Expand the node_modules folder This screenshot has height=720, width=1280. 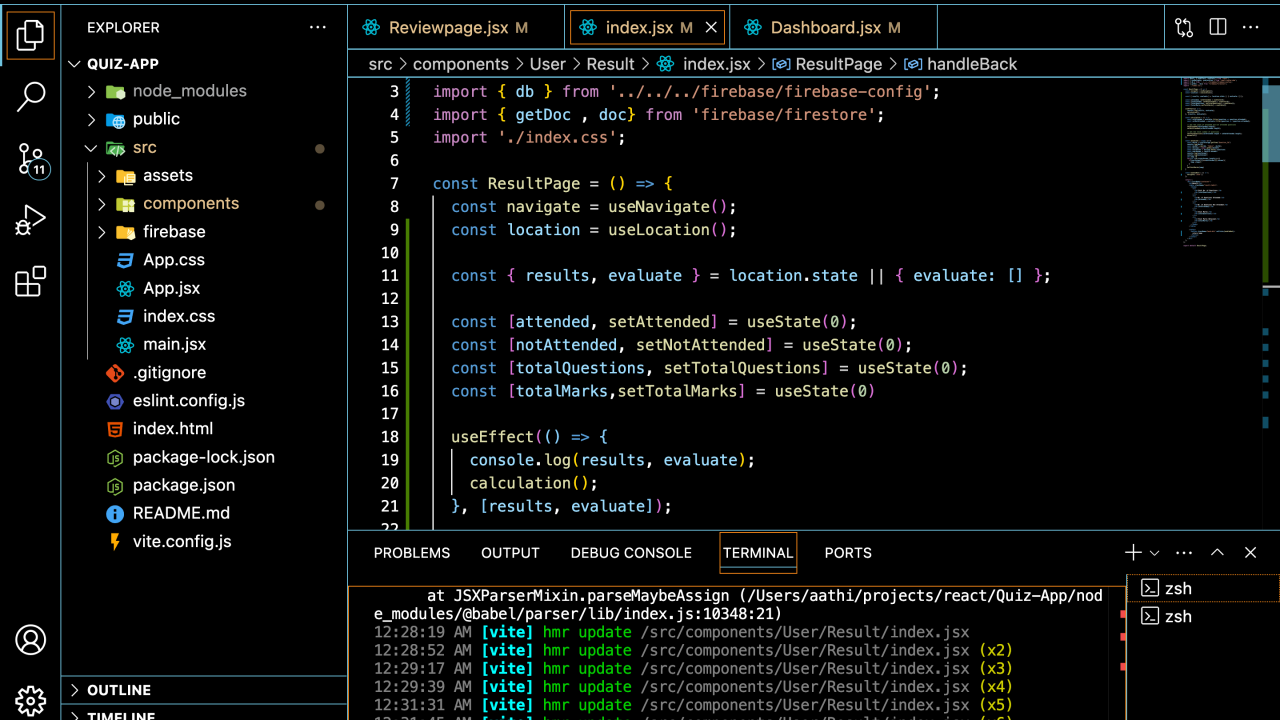coord(189,91)
